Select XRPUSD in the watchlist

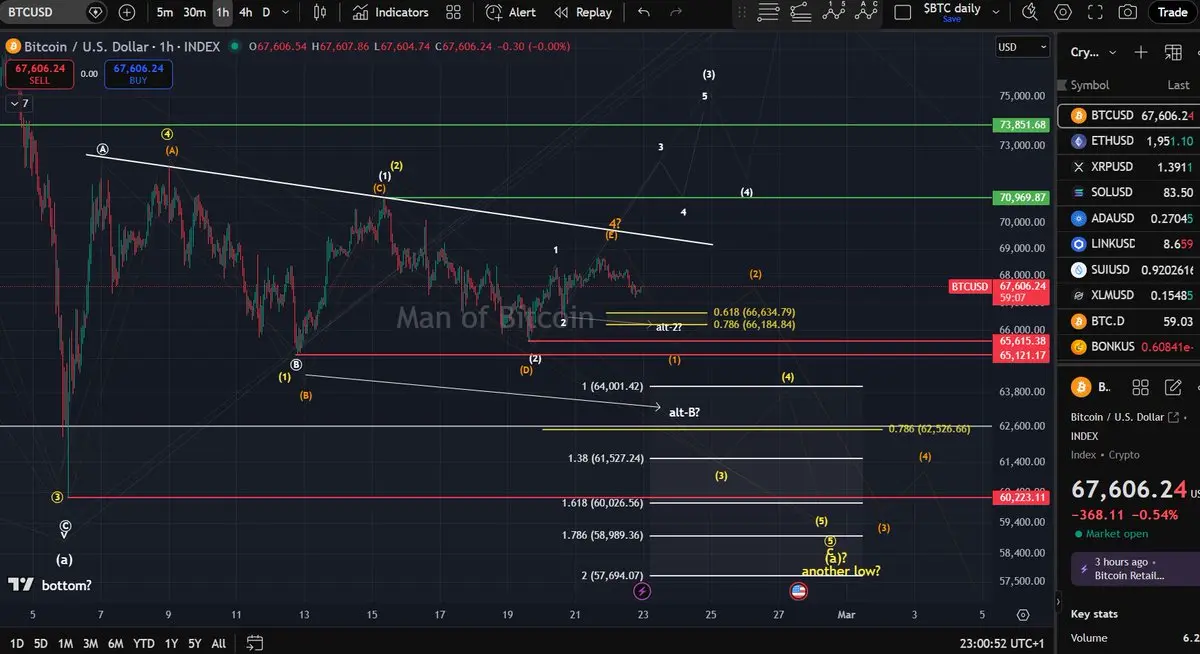click(1132, 167)
